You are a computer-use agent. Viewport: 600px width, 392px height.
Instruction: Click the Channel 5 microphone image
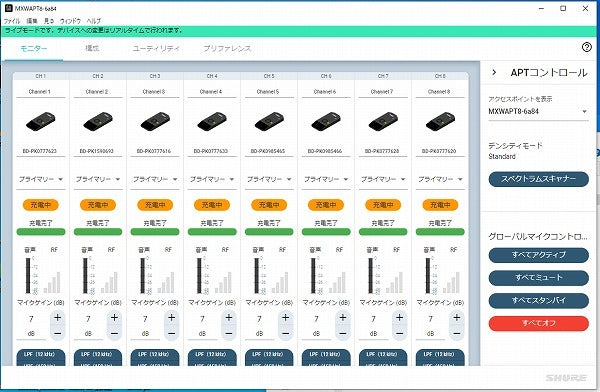tap(269, 122)
